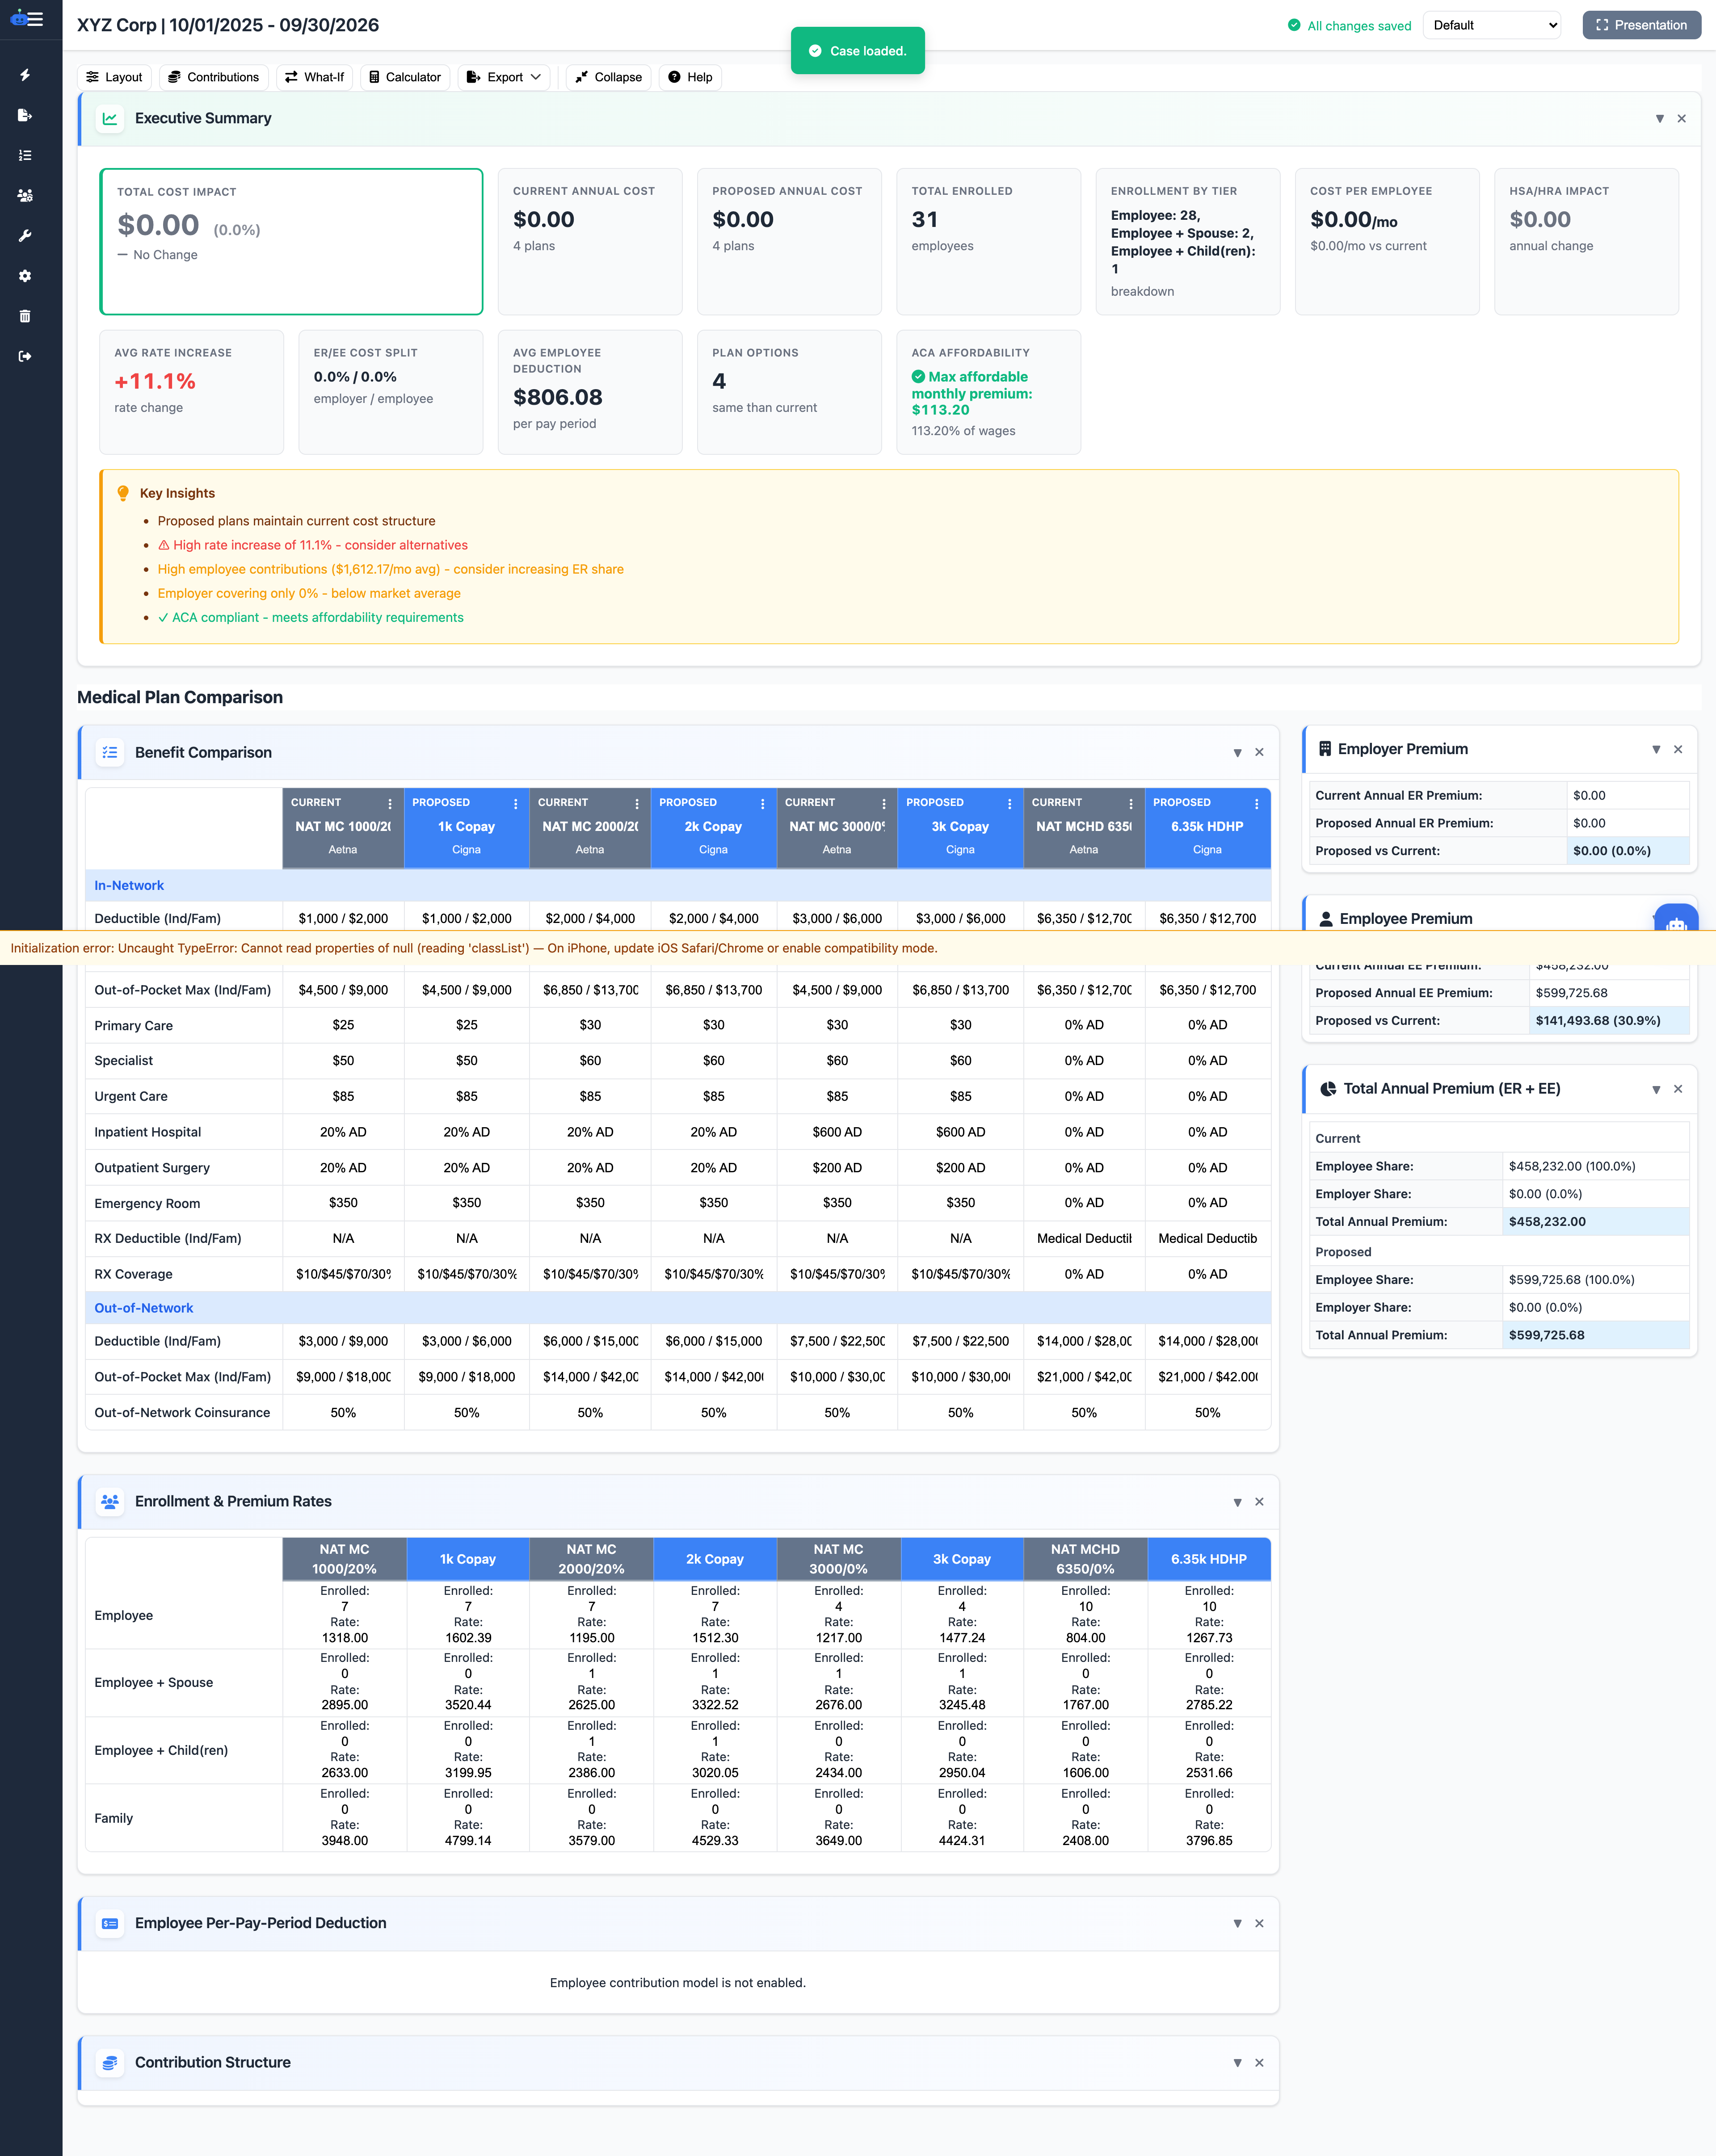Open the document export icon in the sidebar
Viewport: 1716px width, 2156px height.
(x=24, y=115)
